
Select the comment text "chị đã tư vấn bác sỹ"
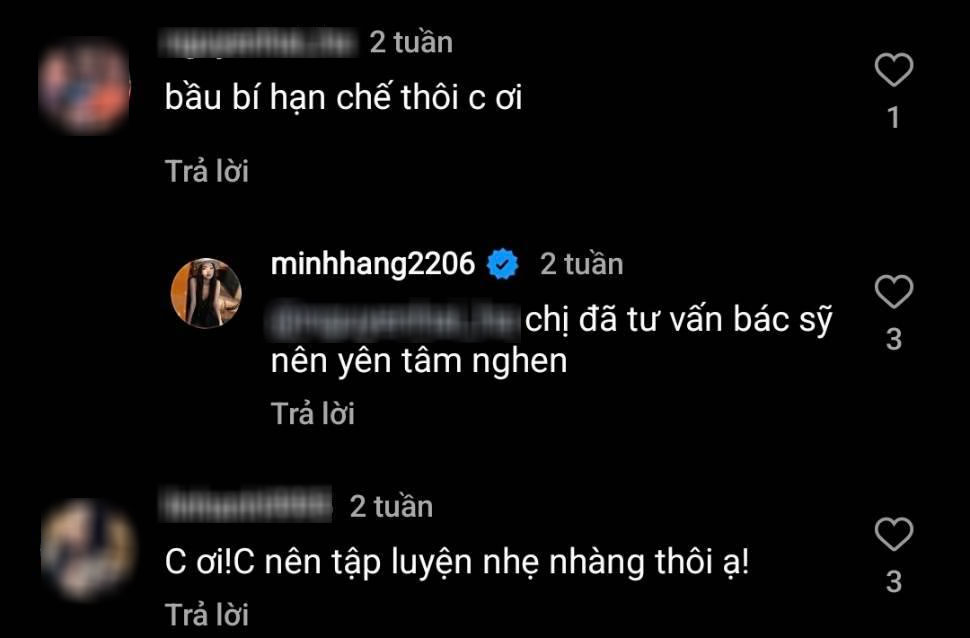[679, 321]
